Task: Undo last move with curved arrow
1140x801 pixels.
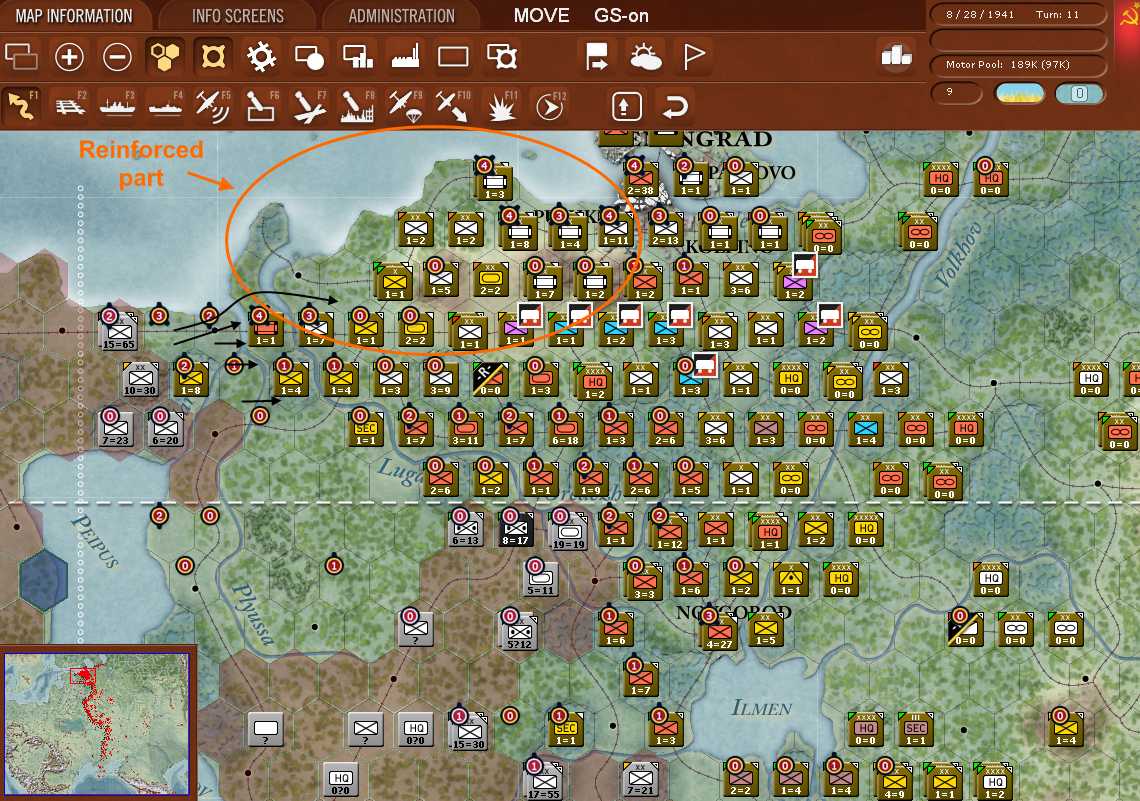Action: tap(675, 107)
